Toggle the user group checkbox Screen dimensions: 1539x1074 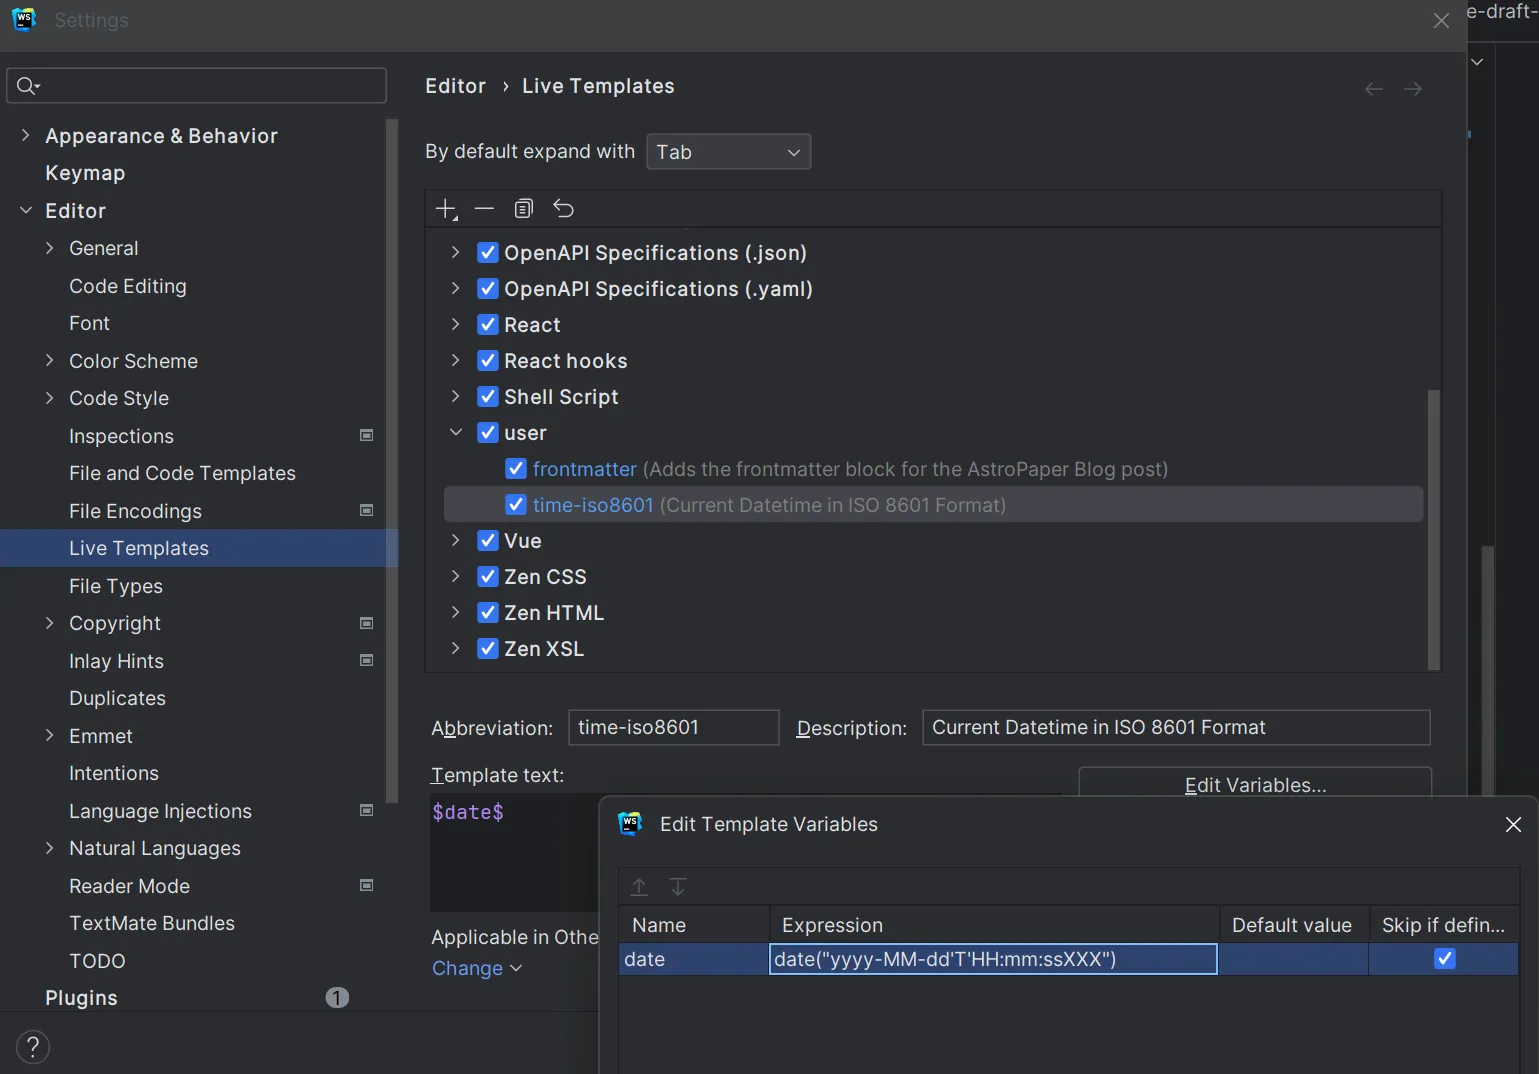pyautogui.click(x=488, y=433)
